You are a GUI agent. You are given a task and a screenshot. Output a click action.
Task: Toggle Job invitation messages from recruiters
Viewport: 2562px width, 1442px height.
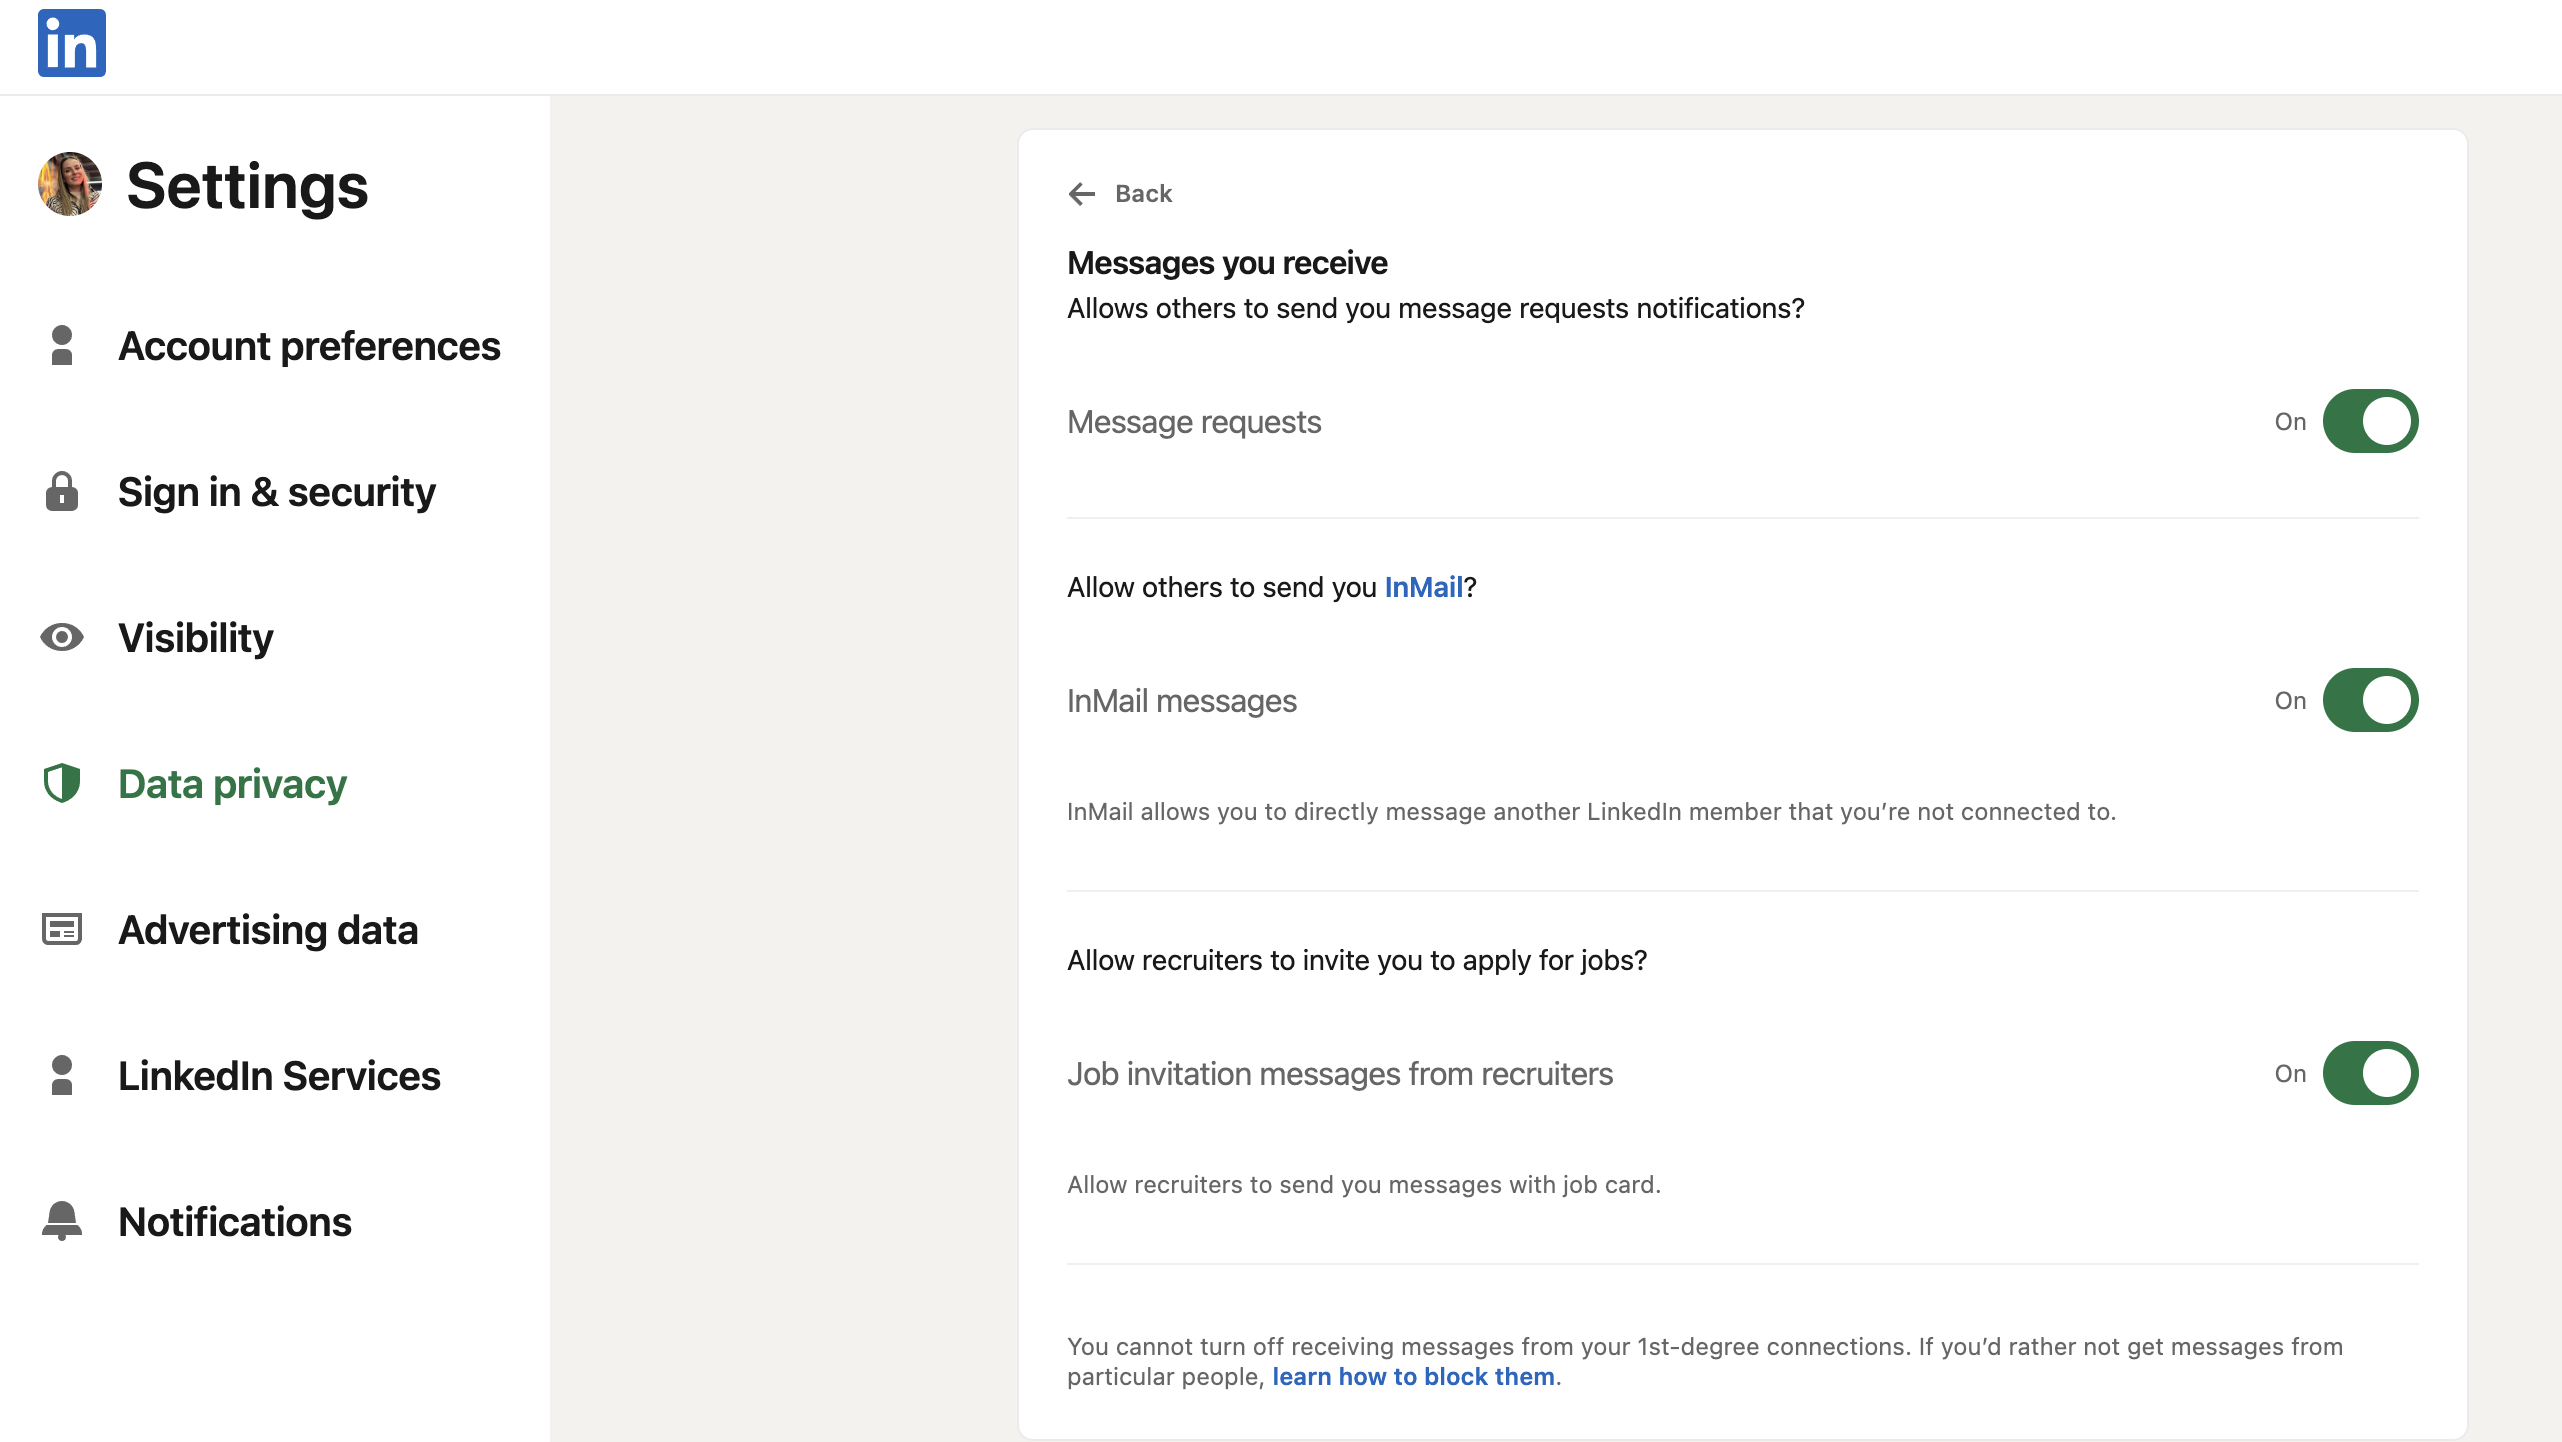(2370, 1073)
